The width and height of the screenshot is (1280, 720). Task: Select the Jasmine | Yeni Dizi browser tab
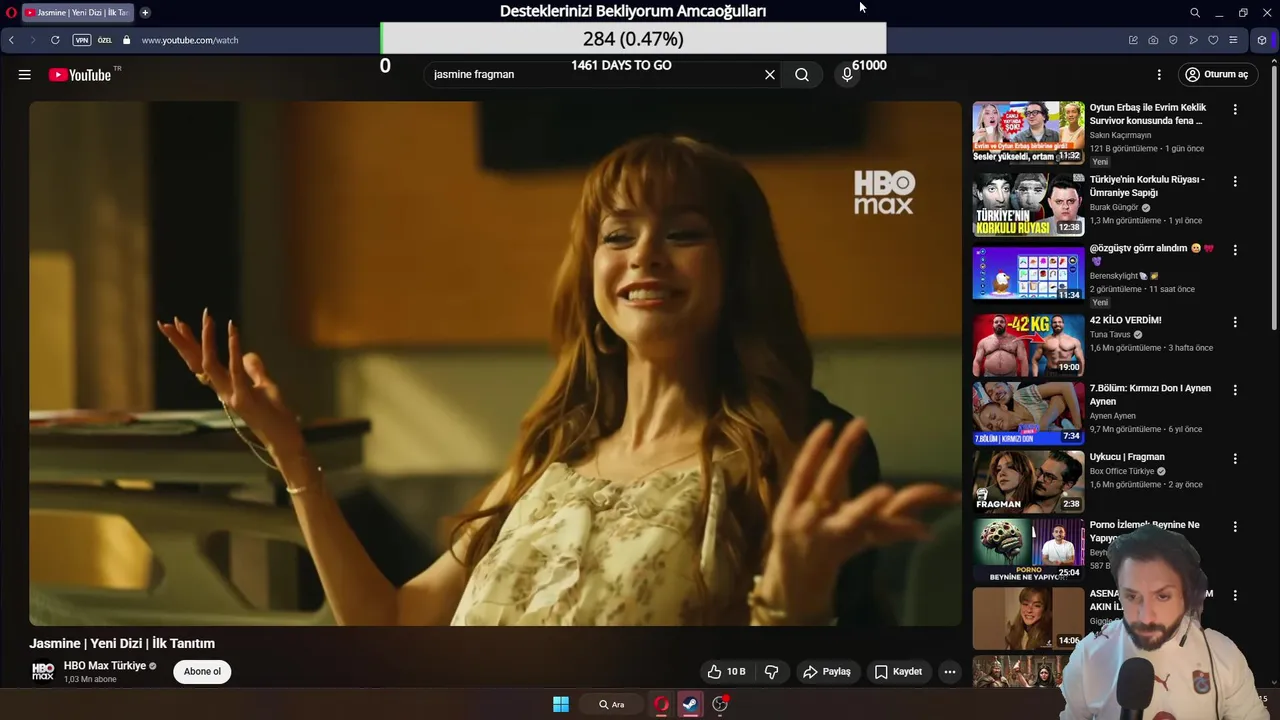(77, 12)
